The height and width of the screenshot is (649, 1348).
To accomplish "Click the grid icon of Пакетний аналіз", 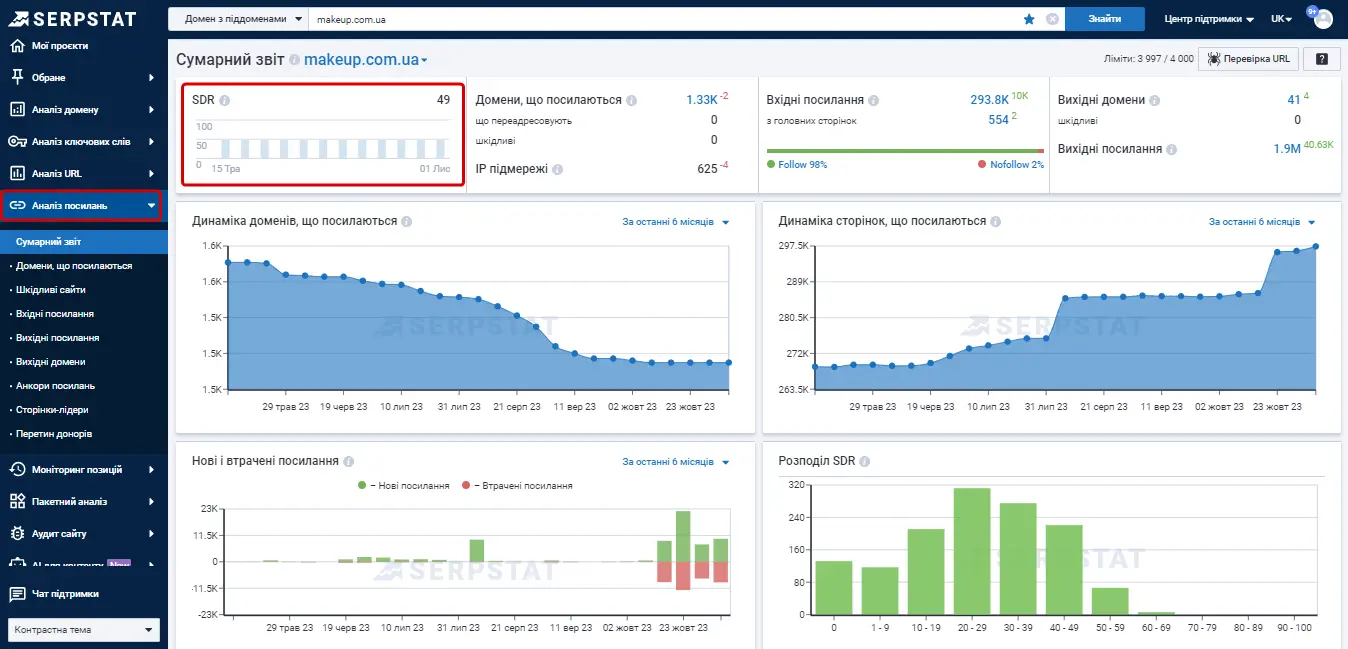I will pyautogui.click(x=17, y=502).
